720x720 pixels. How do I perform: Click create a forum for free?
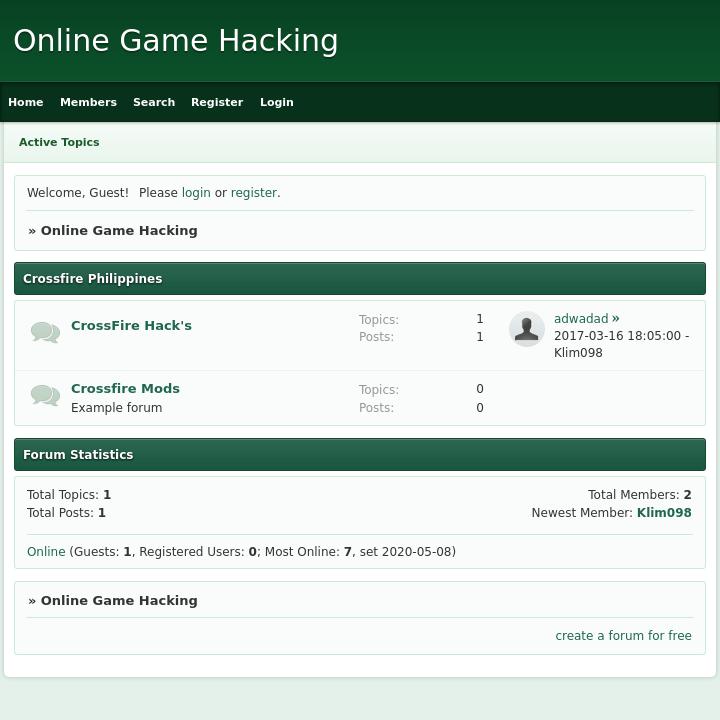(623, 636)
